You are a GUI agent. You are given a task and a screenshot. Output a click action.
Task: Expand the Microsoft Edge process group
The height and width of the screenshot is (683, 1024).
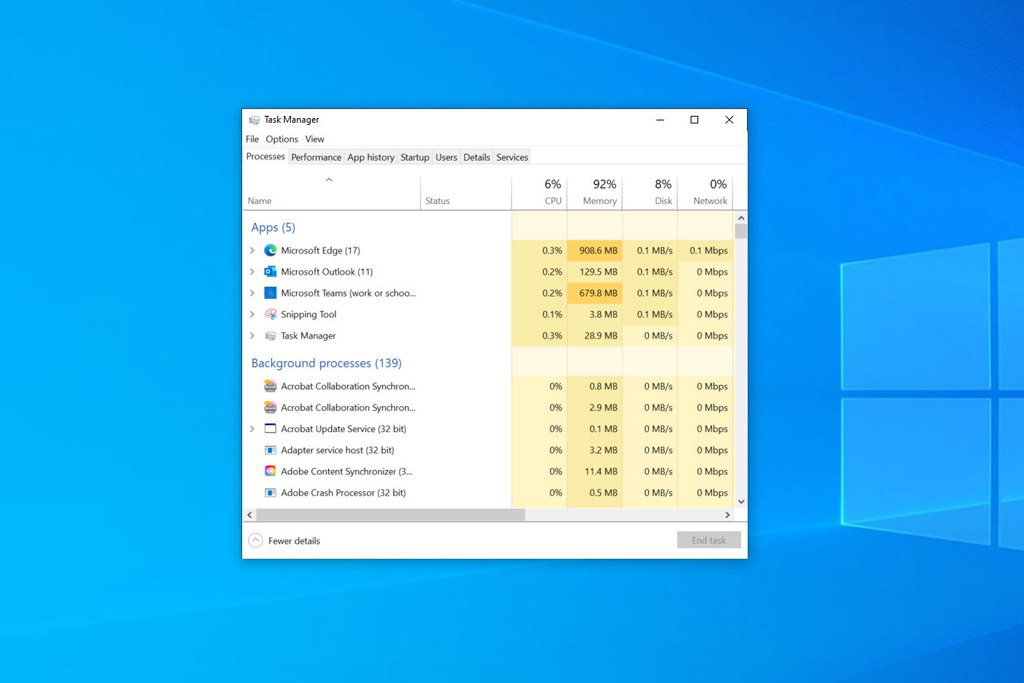pos(251,250)
